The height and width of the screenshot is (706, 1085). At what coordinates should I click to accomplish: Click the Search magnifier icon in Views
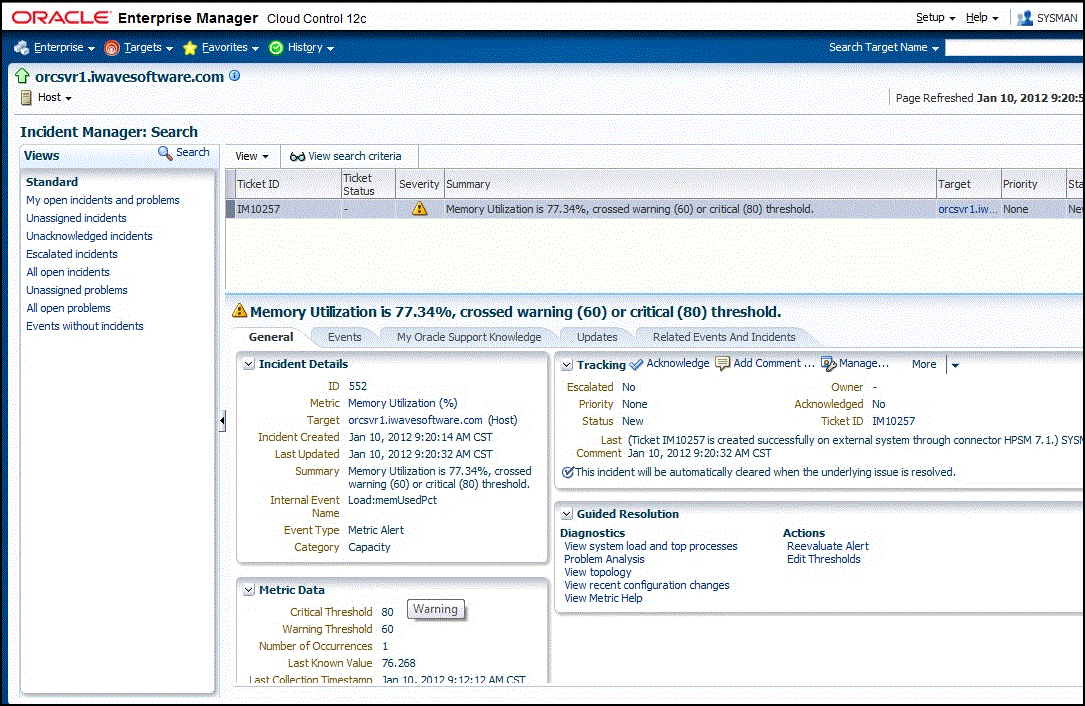(x=165, y=152)
